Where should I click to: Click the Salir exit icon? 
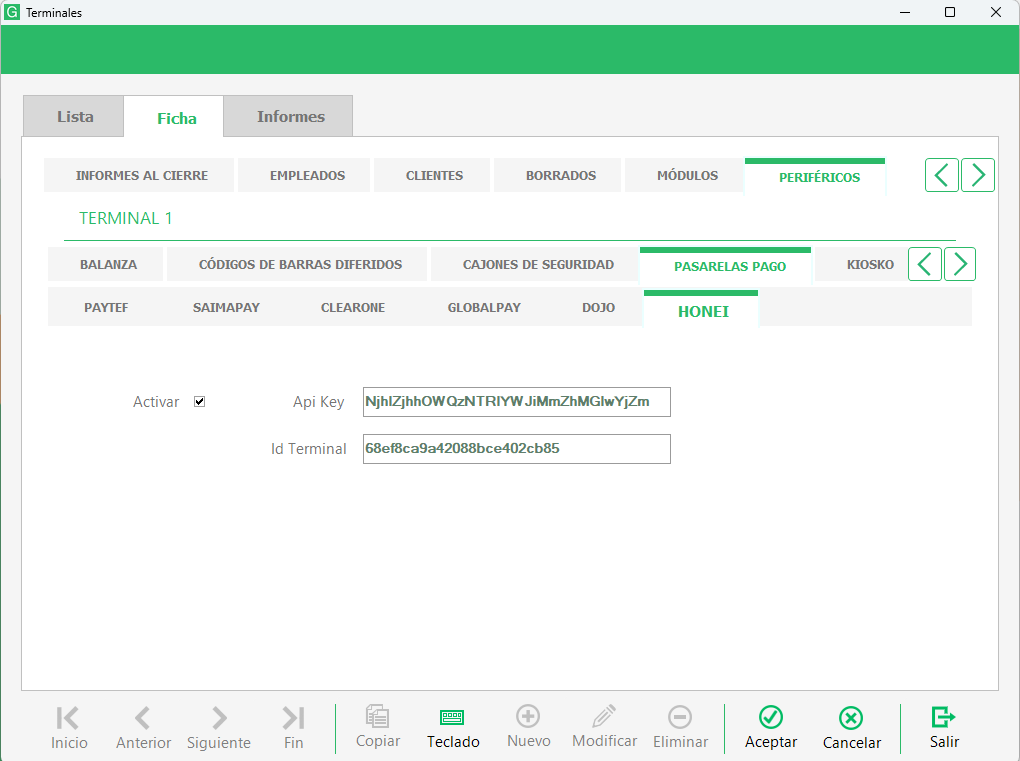point(943,717)
